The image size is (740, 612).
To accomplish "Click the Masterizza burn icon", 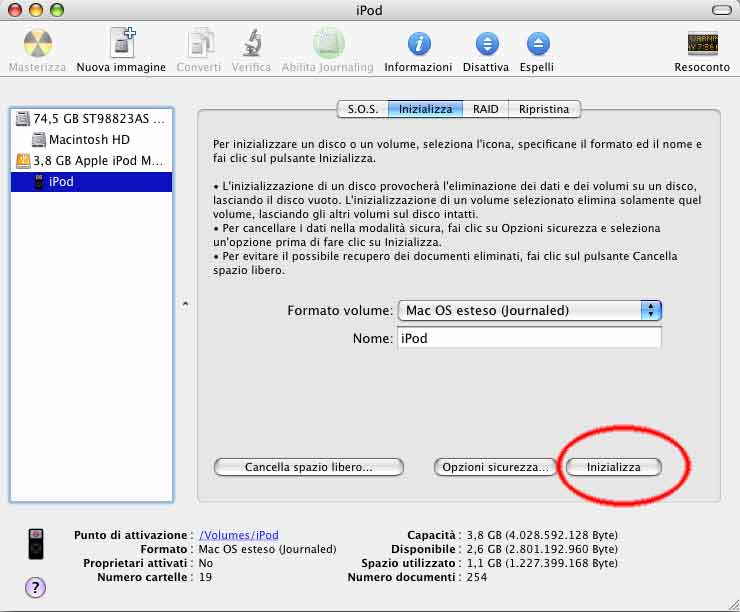I will point(38,44).
